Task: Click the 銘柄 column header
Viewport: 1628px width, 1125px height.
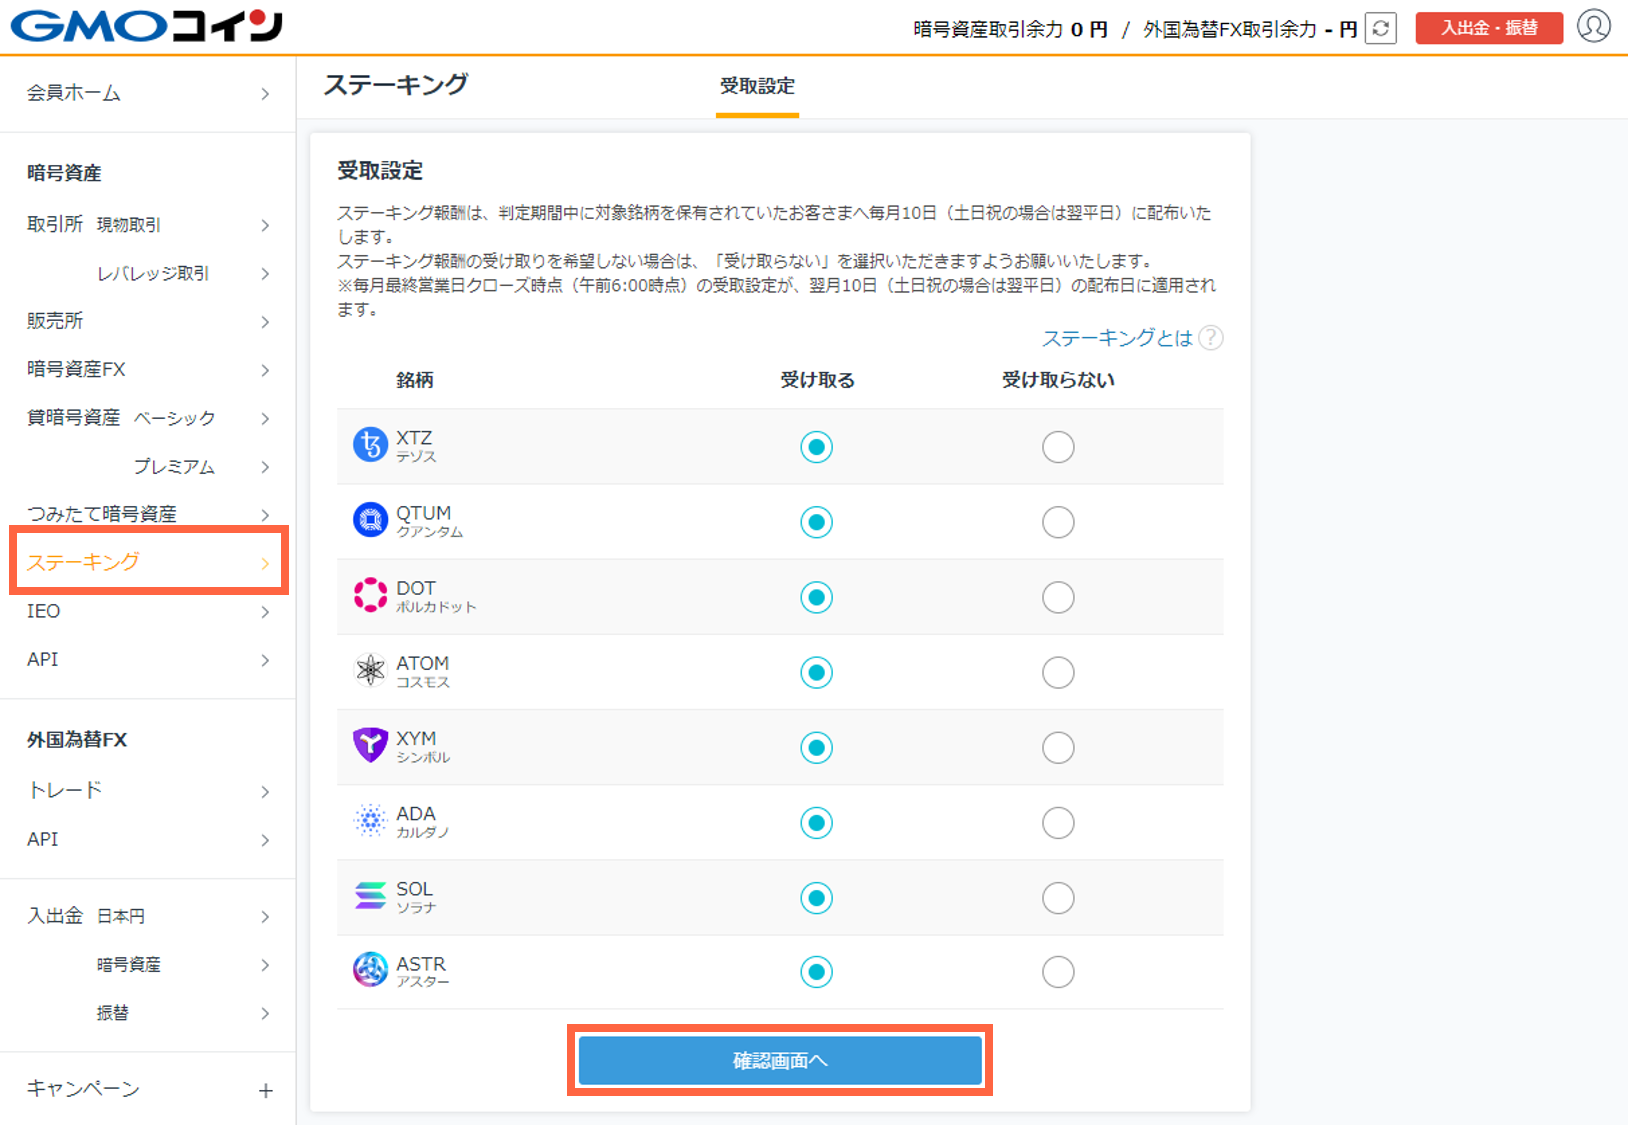Action: [x=415, y=380]
